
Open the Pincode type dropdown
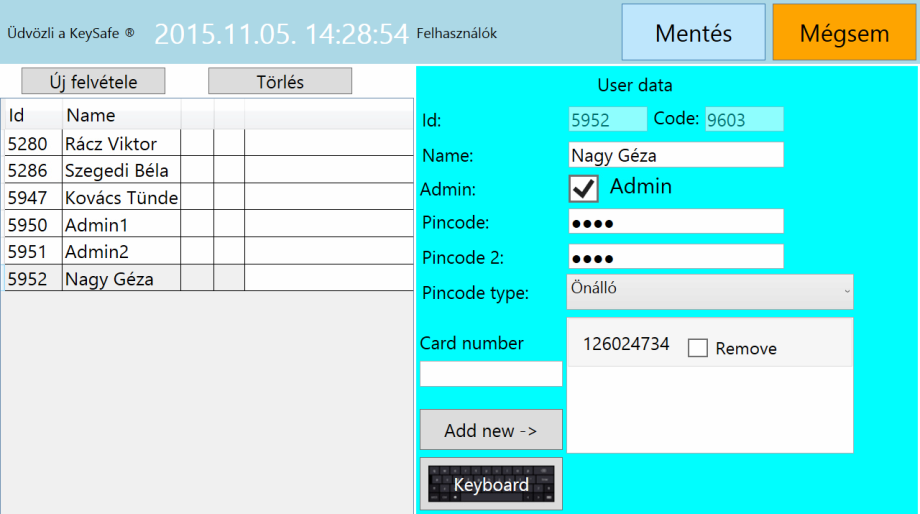(709, 292)
